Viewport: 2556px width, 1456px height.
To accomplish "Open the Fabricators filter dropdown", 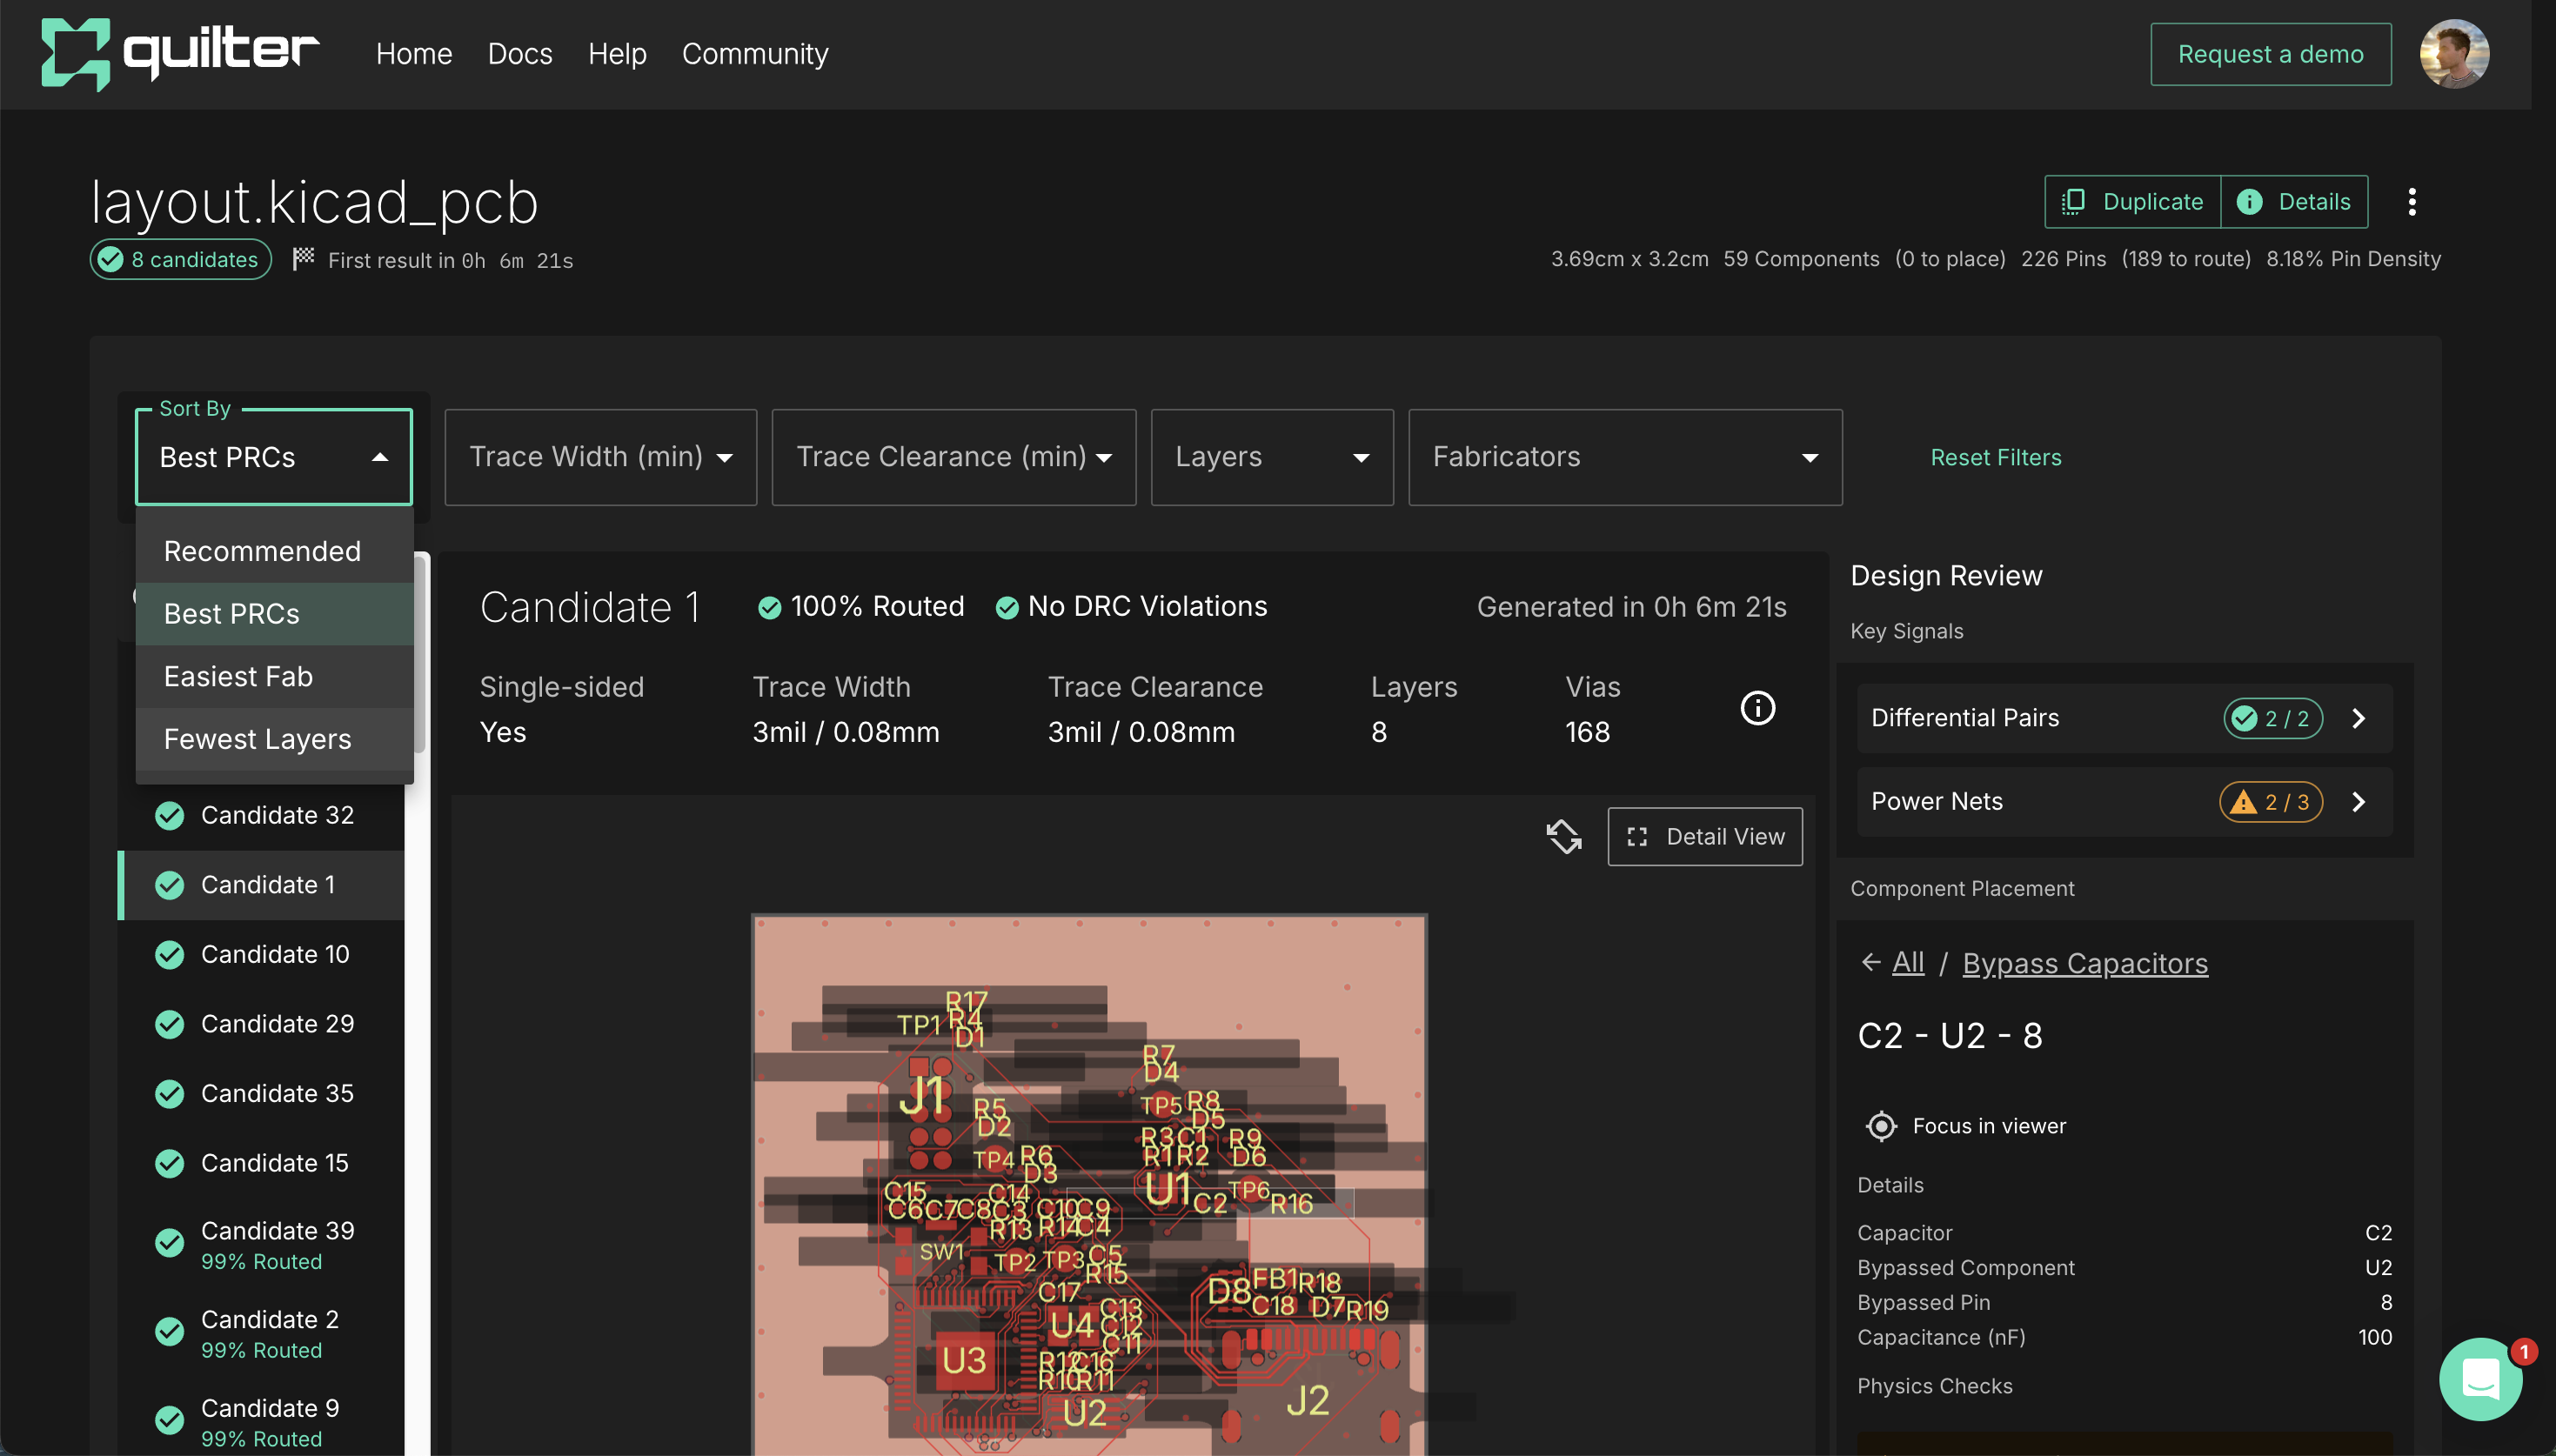I will [x=1624, y=457].
